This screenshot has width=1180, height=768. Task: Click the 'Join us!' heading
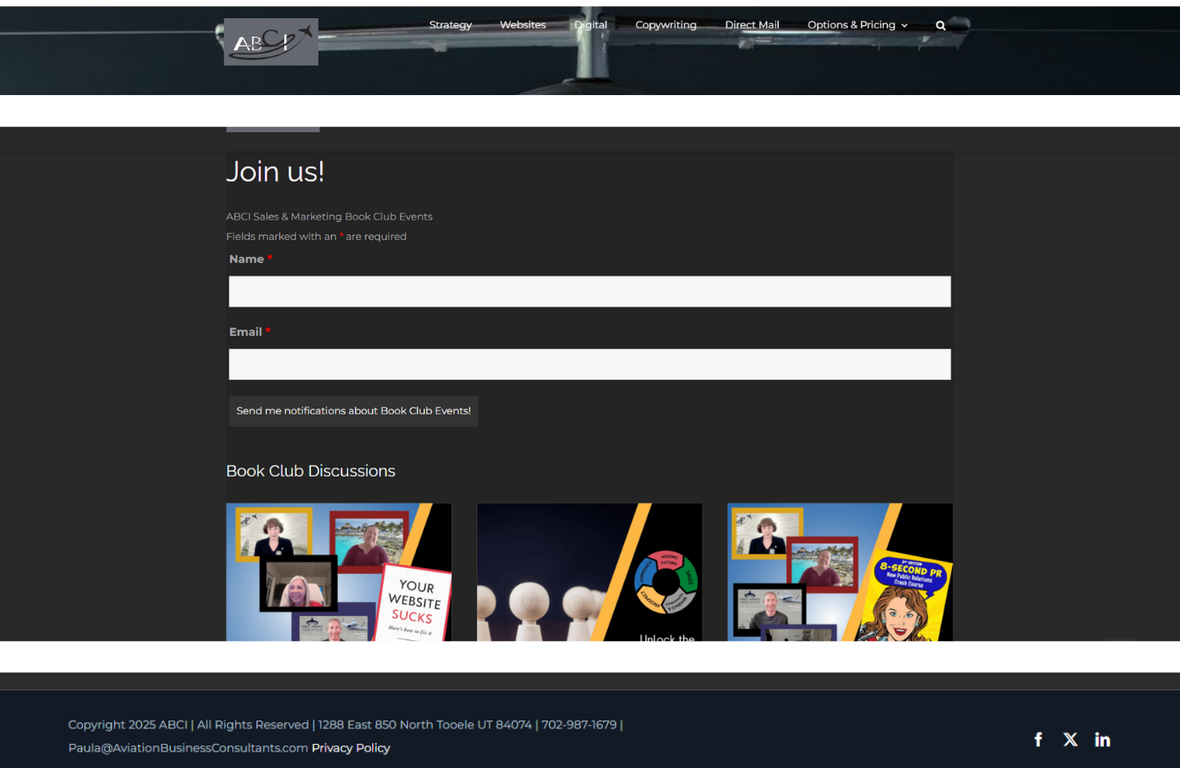(x=275, y=172)
